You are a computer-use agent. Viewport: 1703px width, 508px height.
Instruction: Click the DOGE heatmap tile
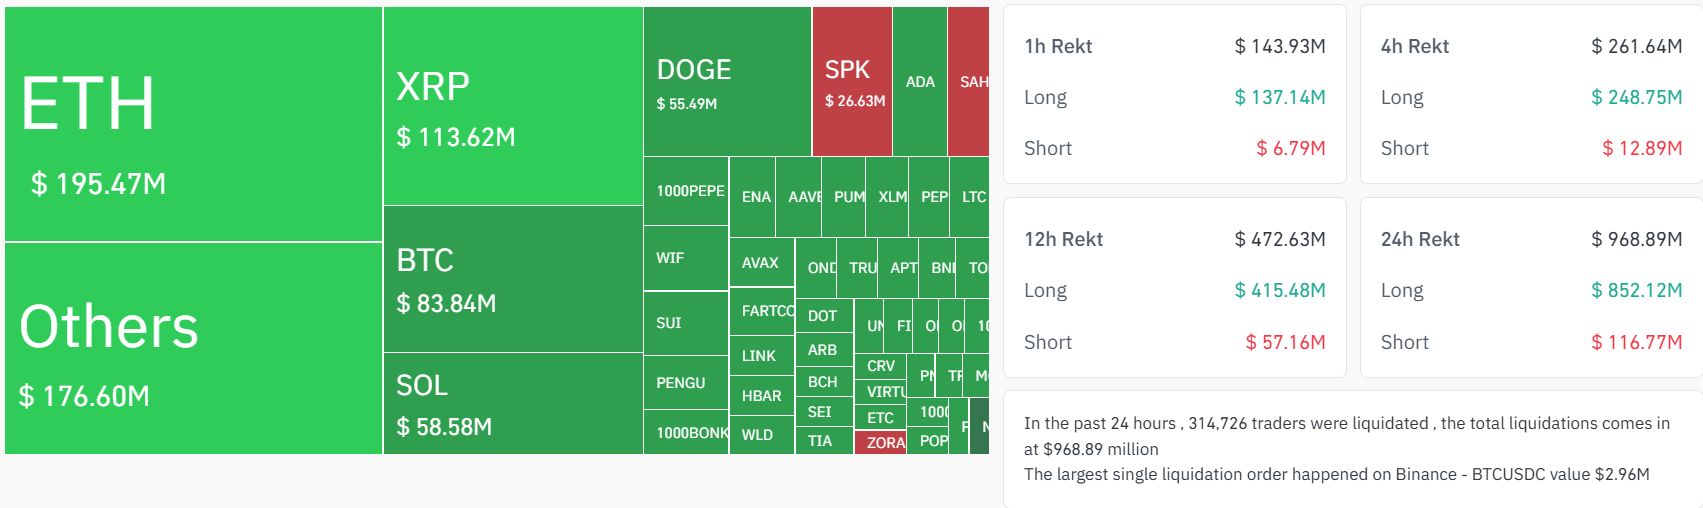pos(727,81)
